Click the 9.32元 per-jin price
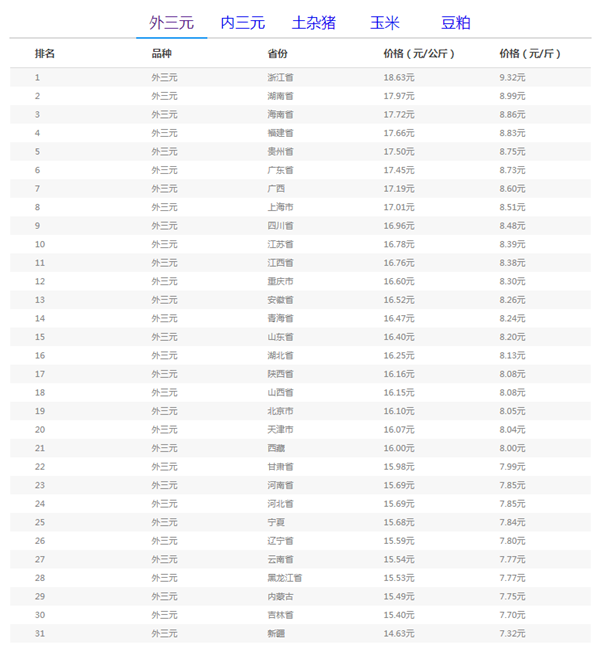This screenshot has height=658, width=600. pyautogui.click(x=512, y=77)
